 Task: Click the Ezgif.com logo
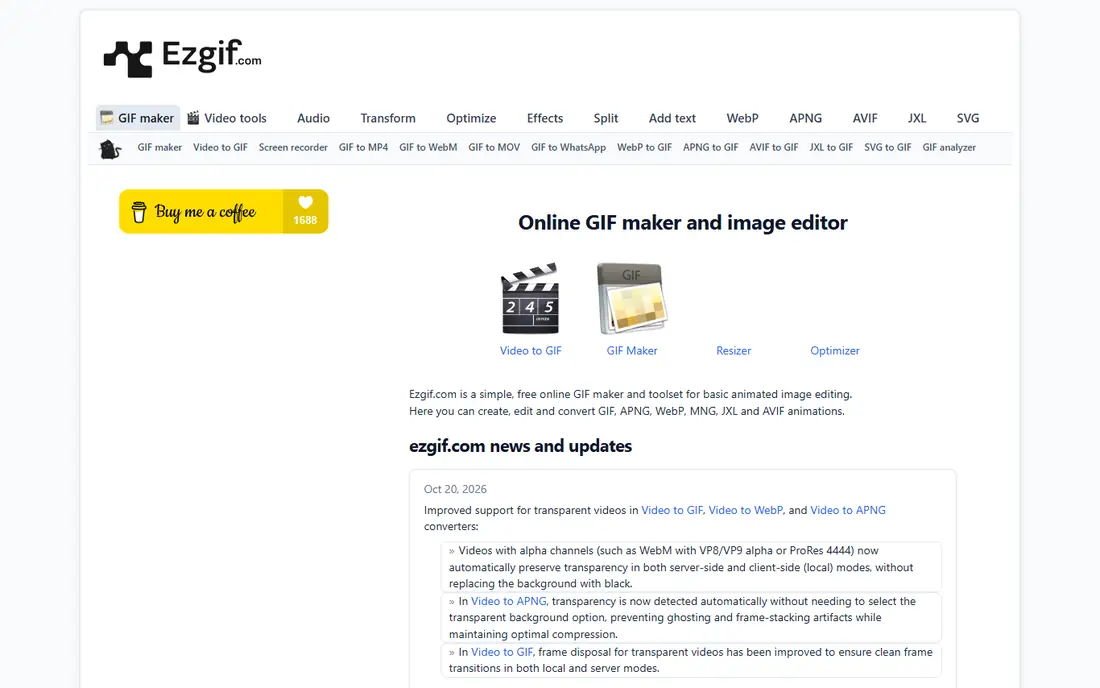pyautogui.click(x=182, y=58)
